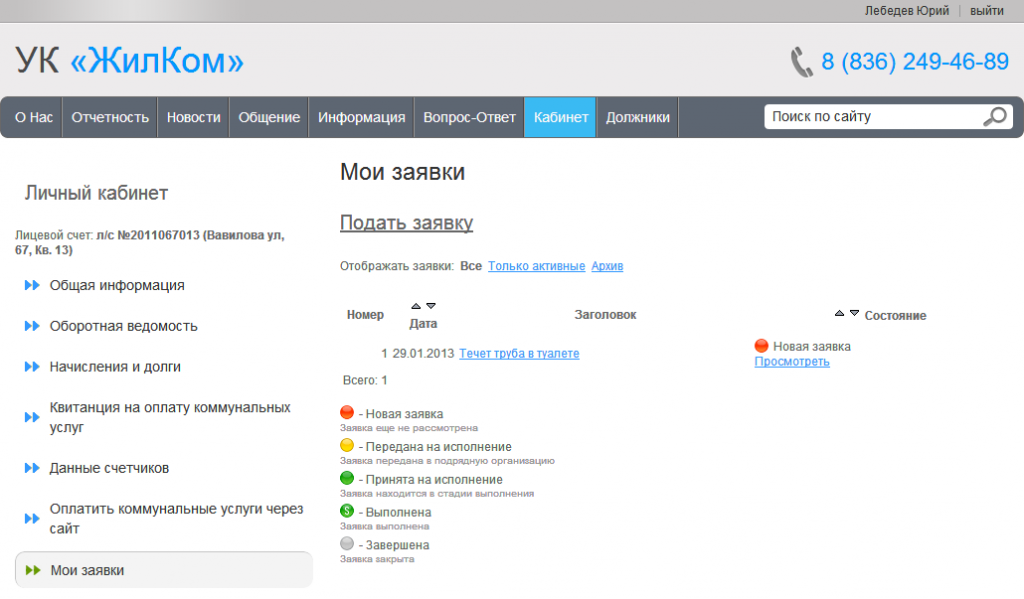Sort Состояние column with down arrow
The image size is (1024, 599).
[x=854, y=313]
